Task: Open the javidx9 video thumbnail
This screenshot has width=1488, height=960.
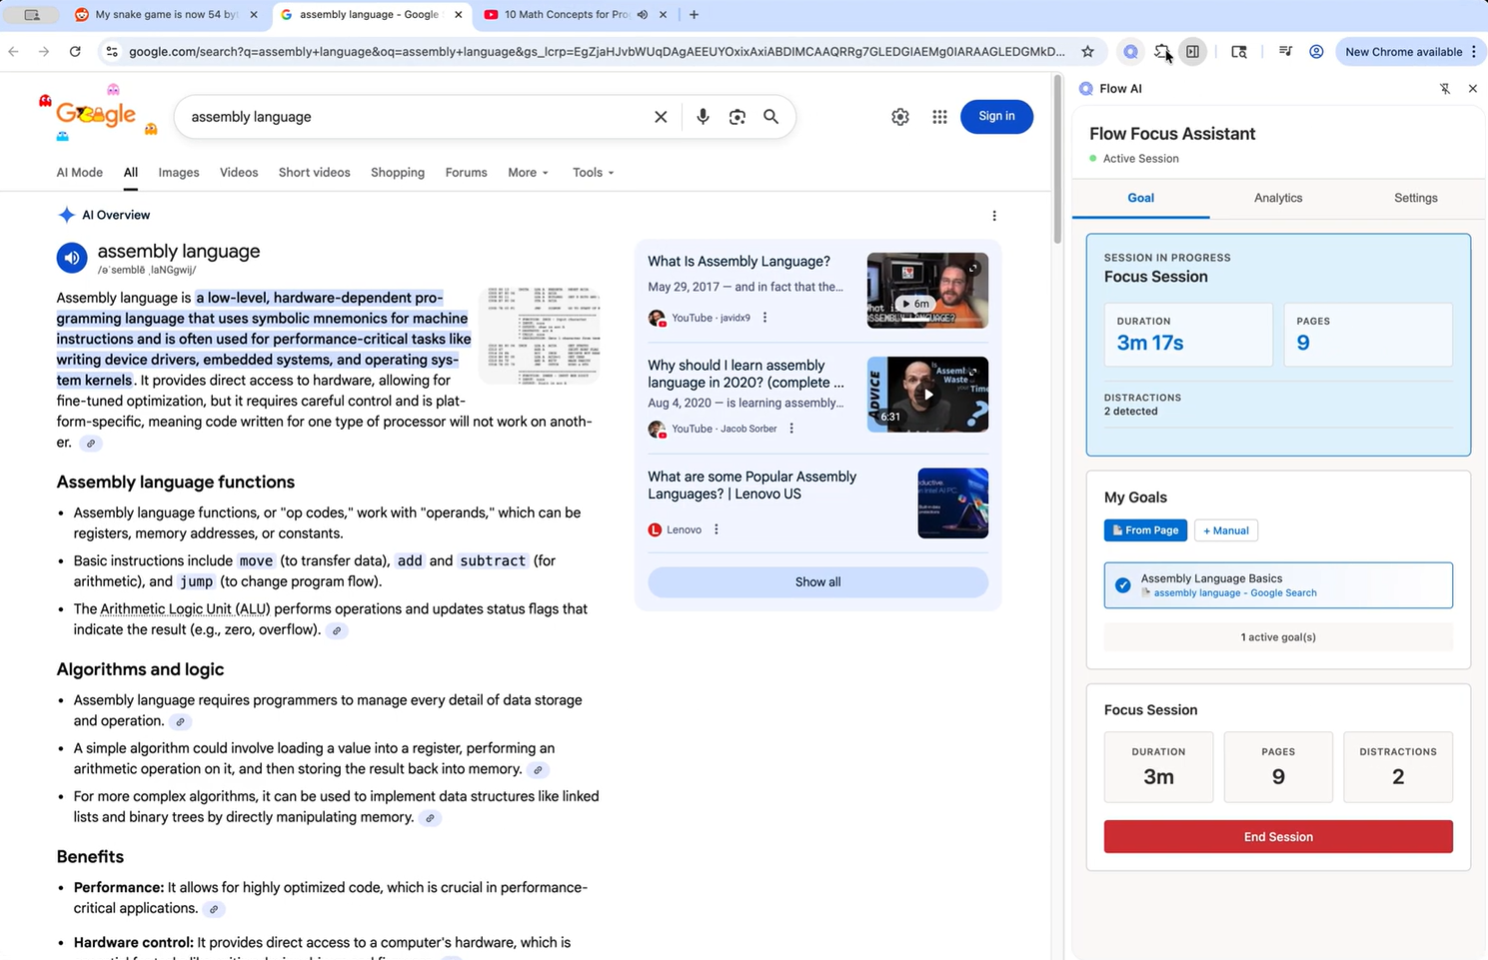Action: click(927, 290)
